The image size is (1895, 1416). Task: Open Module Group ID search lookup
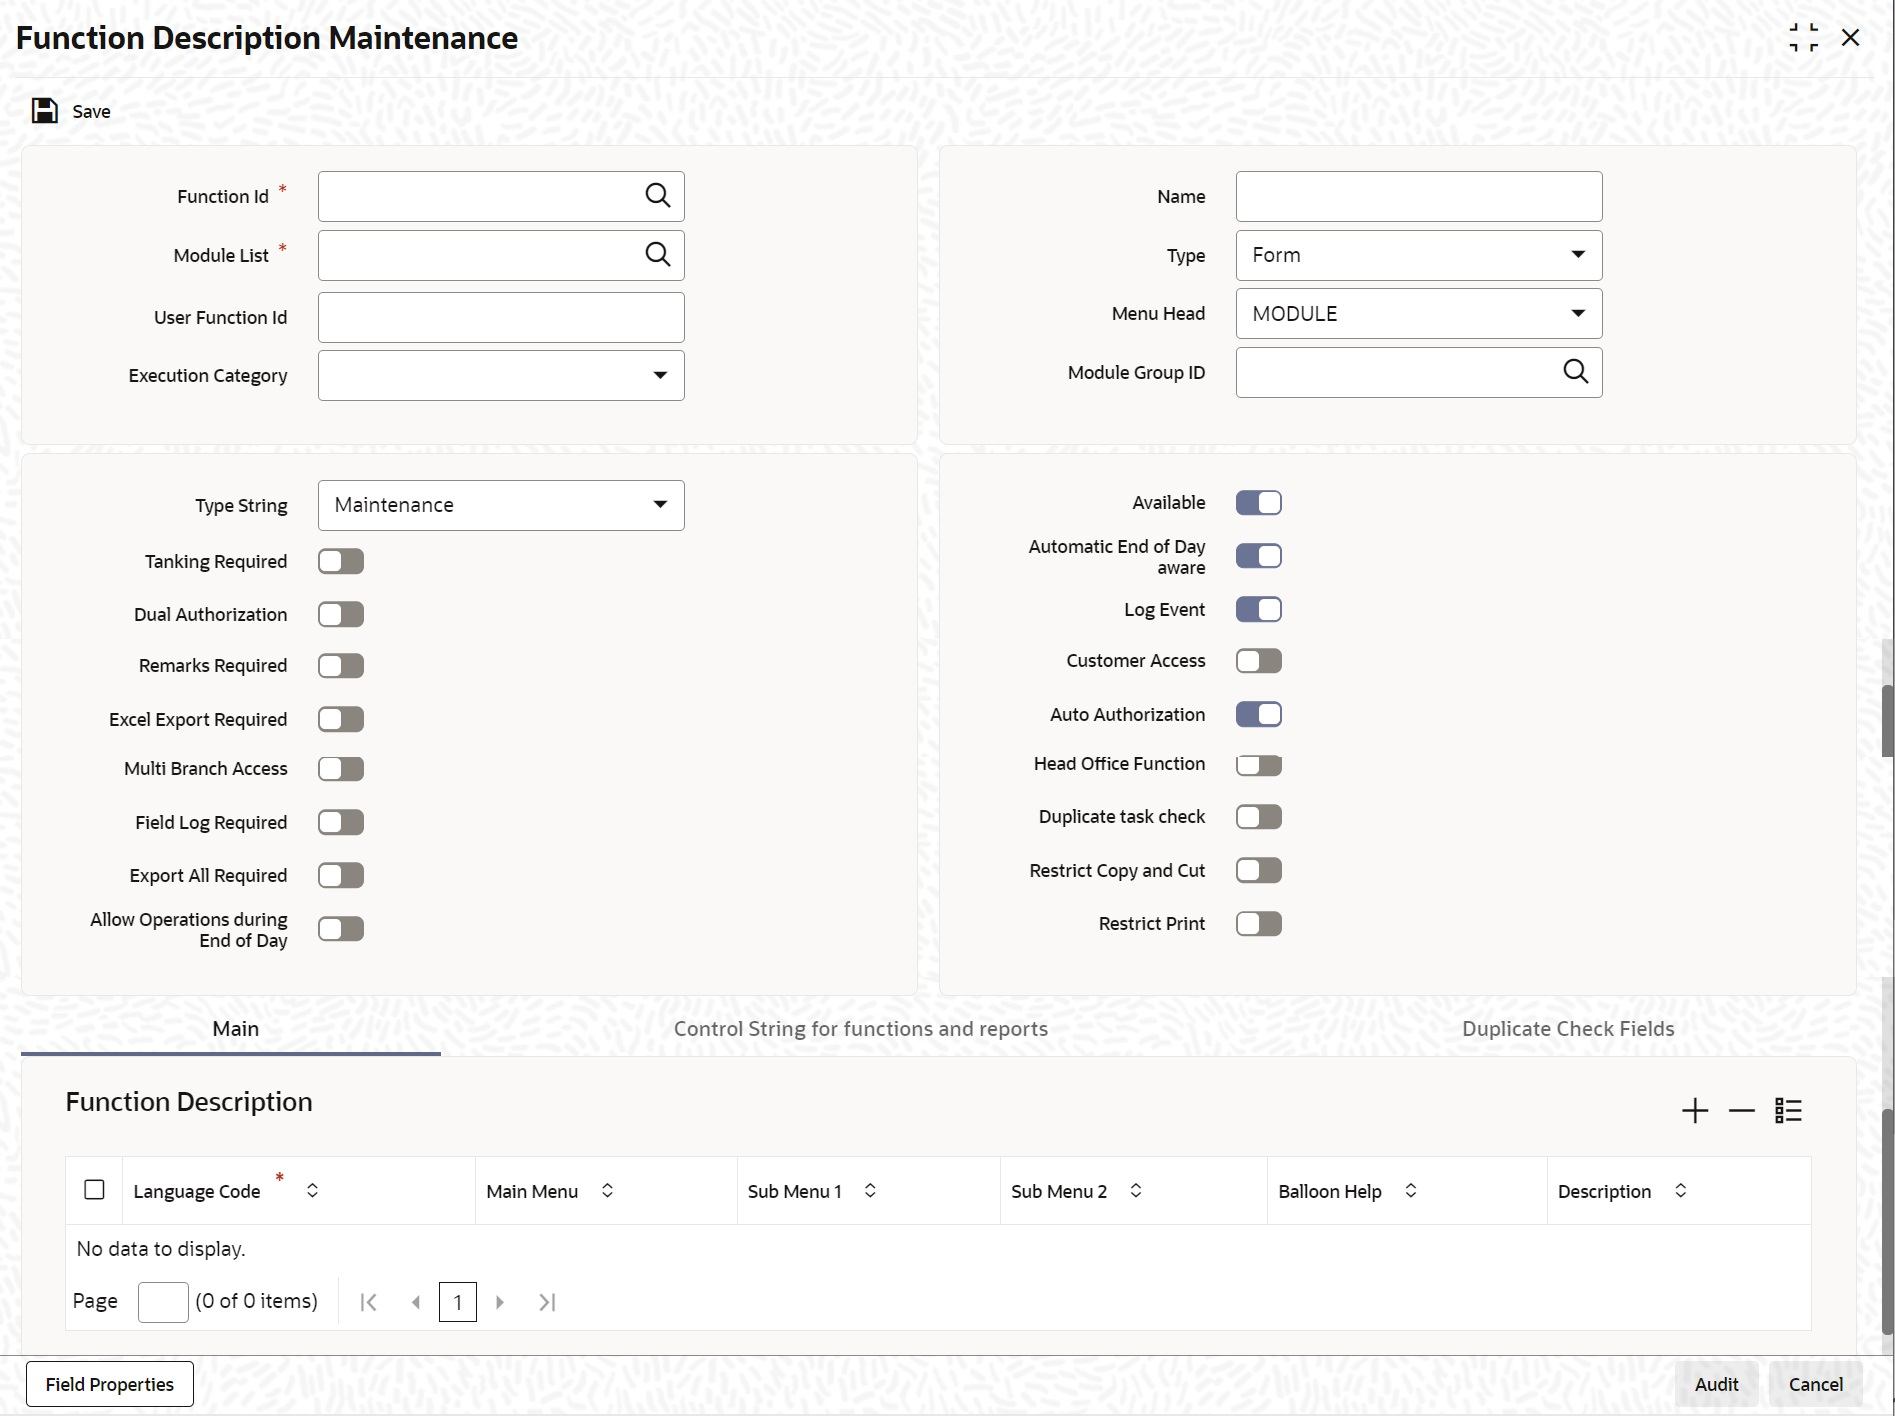click(x=1575, y=372)
